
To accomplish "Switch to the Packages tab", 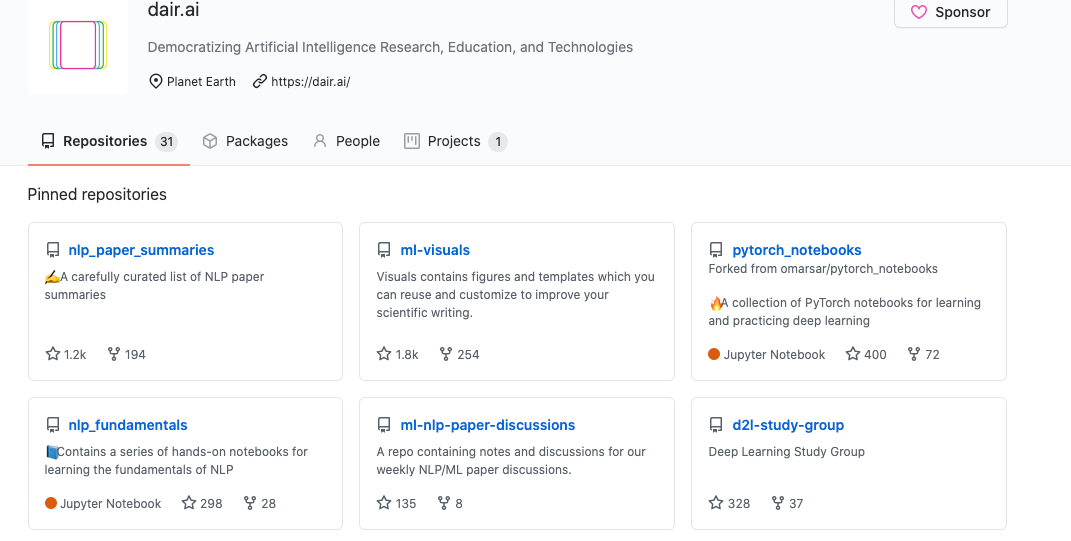I will tap(245, 141).
